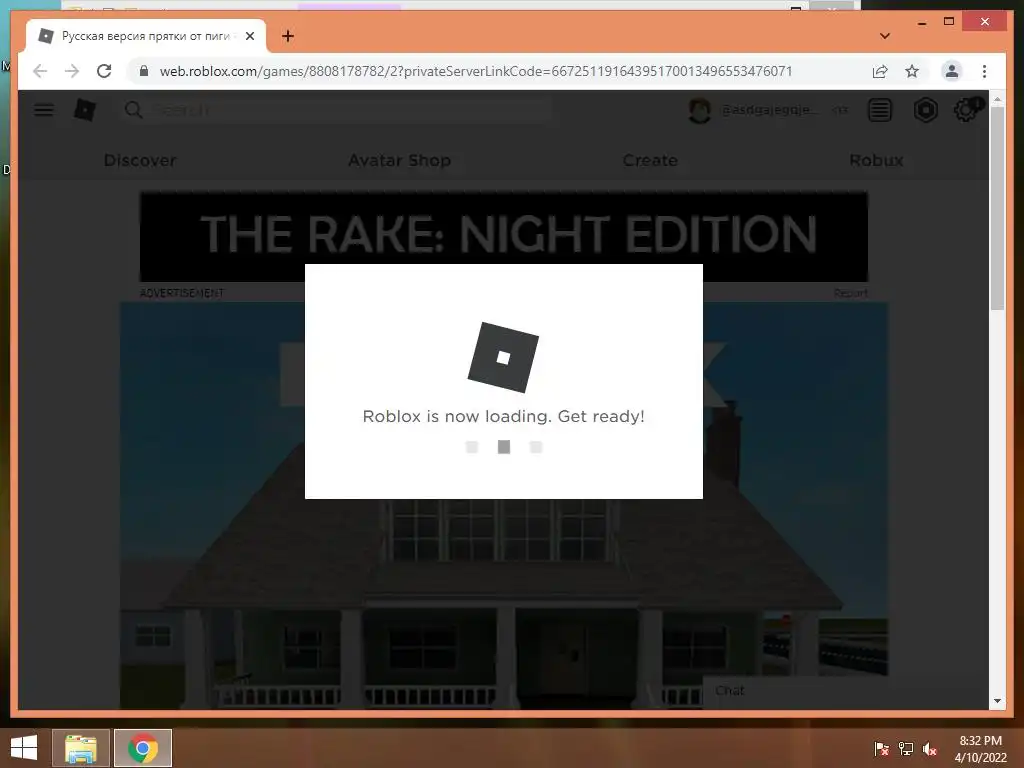Go to the Avatar Shop tab
This screenshot has height=768, width=1024.
(399, 160)
